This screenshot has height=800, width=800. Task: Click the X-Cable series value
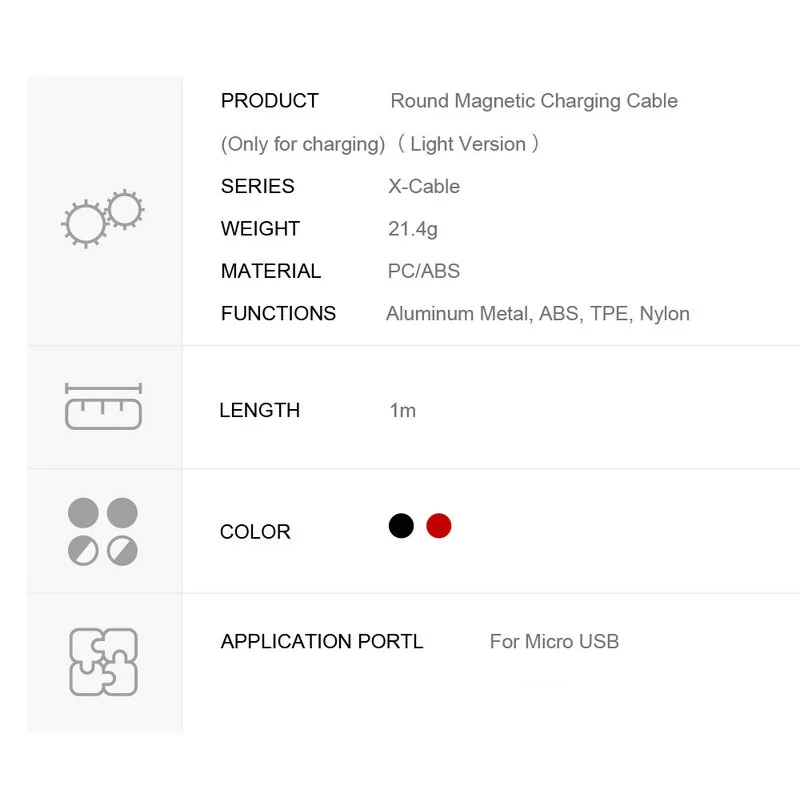pos(424,186)
